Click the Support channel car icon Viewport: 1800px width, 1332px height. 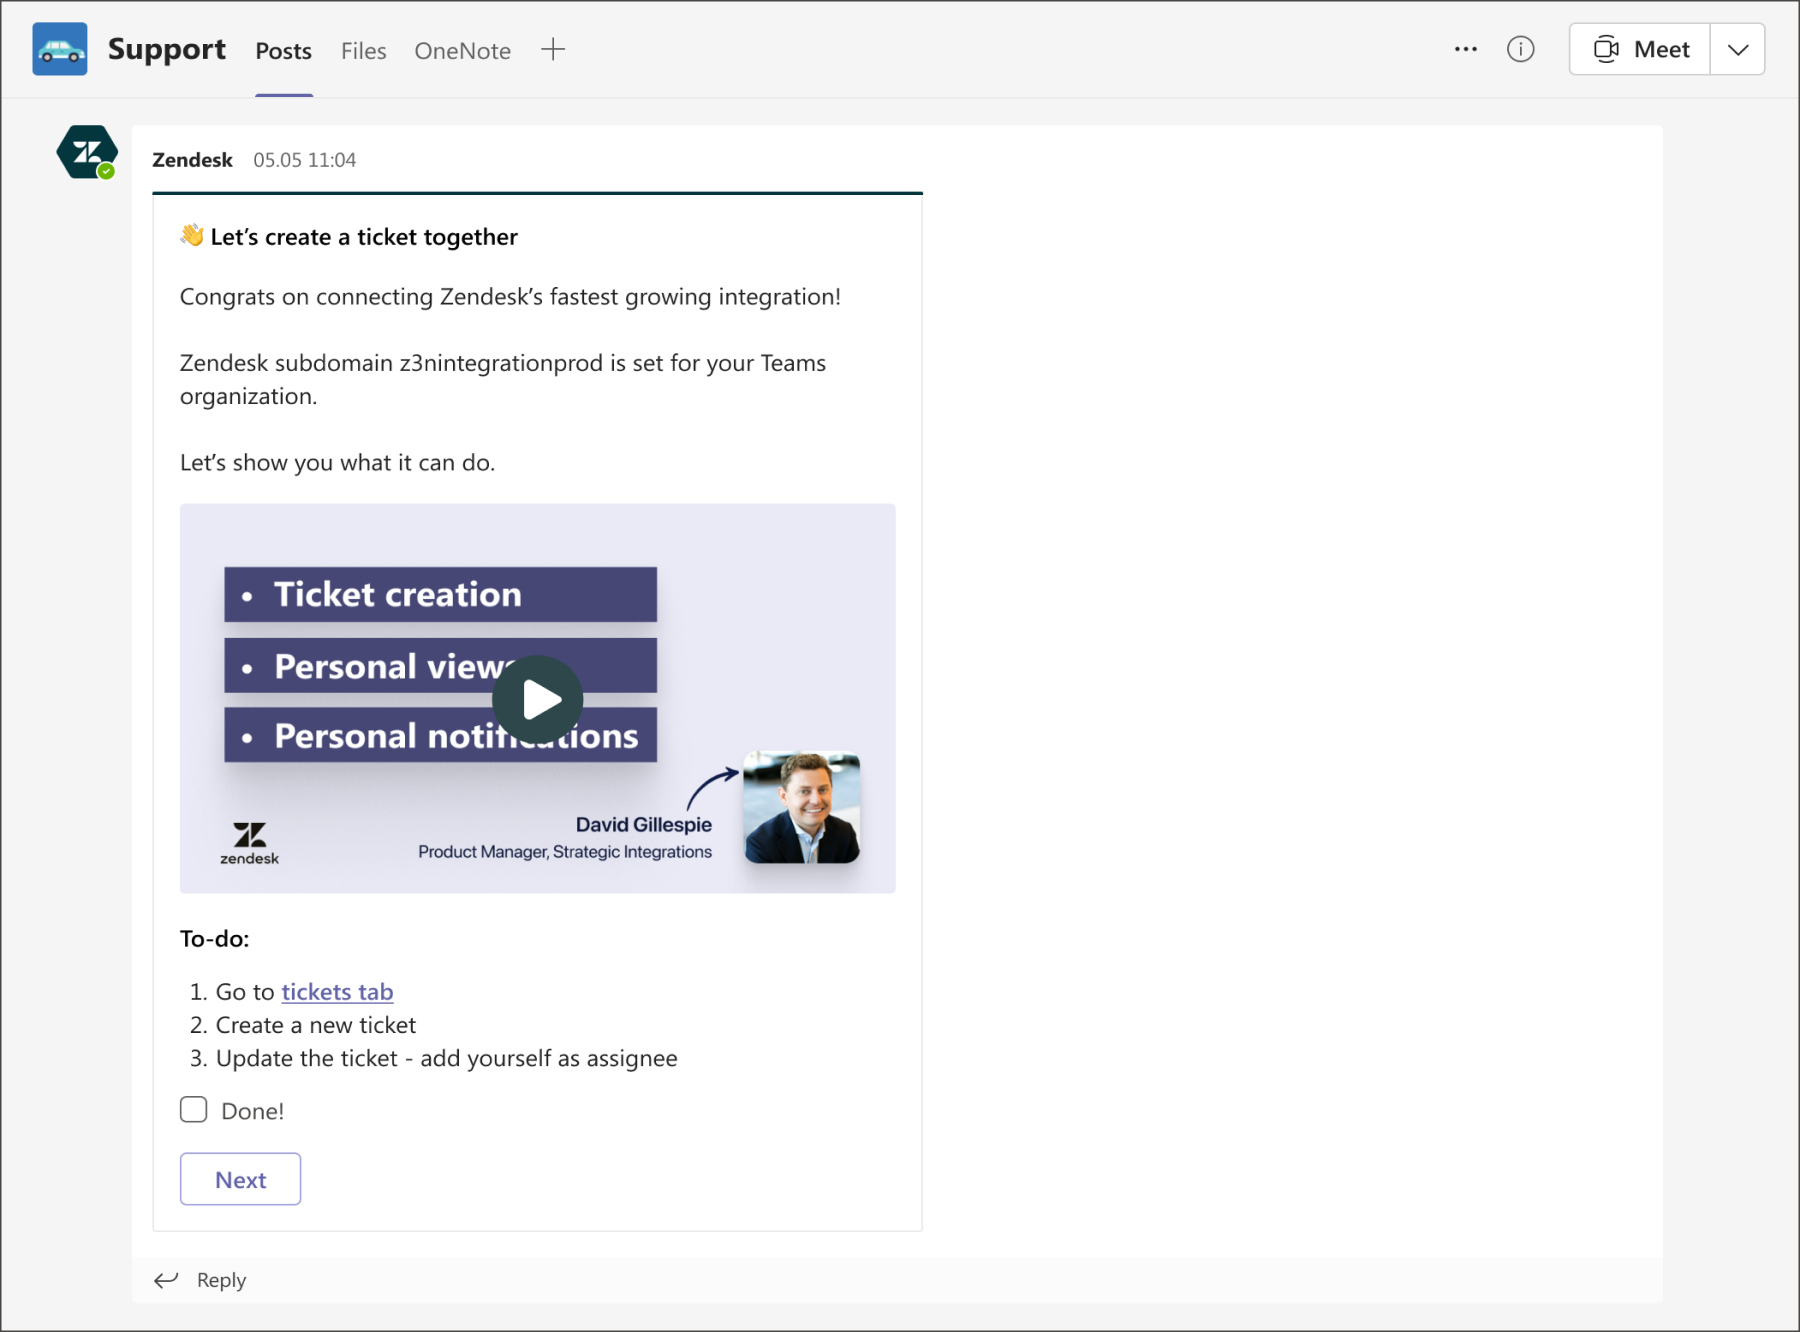pyautogui.click(x=60, y=49)
